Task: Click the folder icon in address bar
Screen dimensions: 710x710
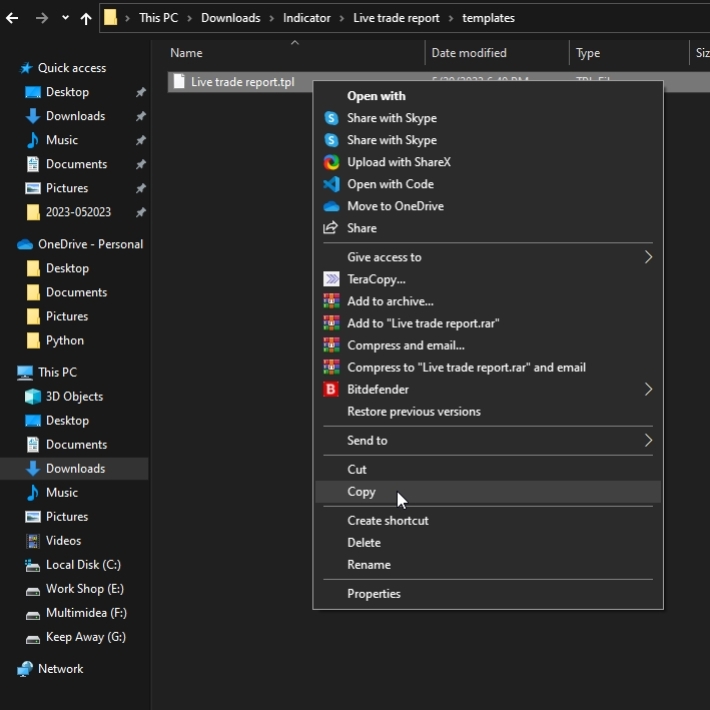Action: [x=110, y=18]
